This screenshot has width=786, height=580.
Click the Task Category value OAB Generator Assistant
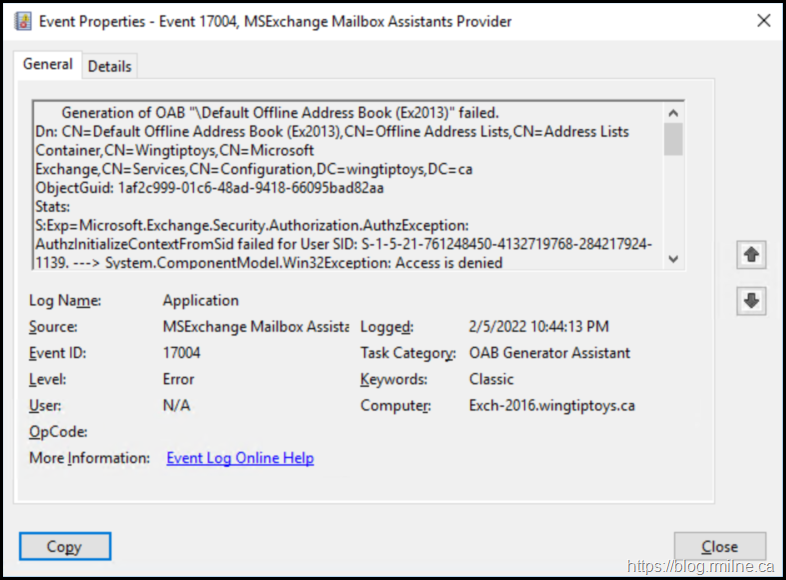549,353
